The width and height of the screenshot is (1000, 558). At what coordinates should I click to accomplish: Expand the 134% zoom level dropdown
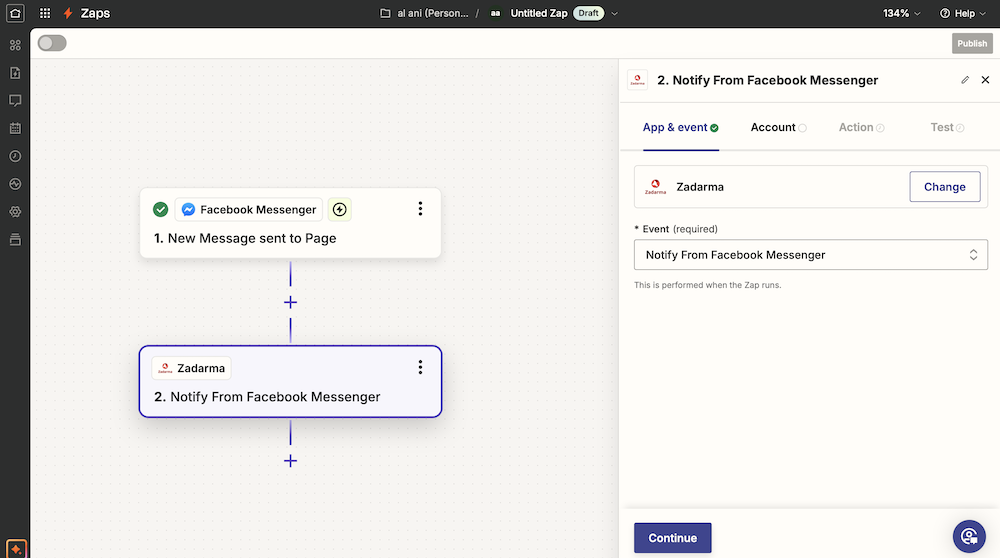(x=902, y=14)
